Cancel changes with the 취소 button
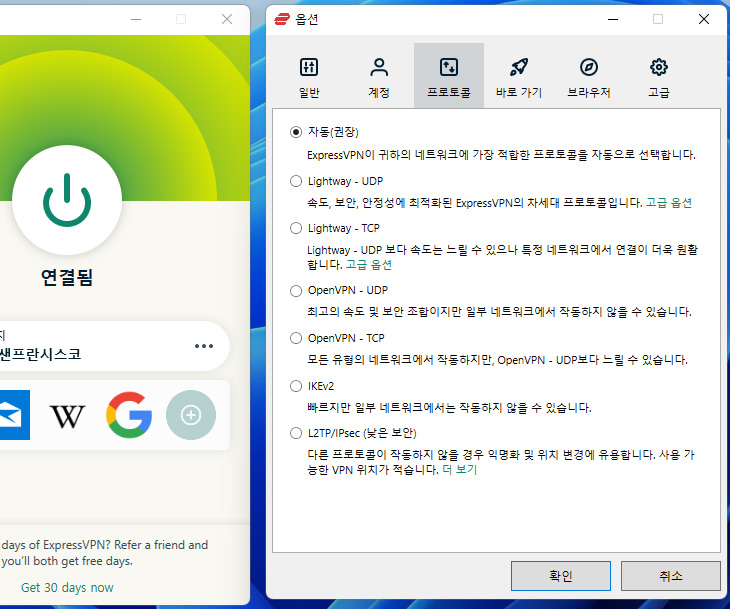 pos(670,576)
